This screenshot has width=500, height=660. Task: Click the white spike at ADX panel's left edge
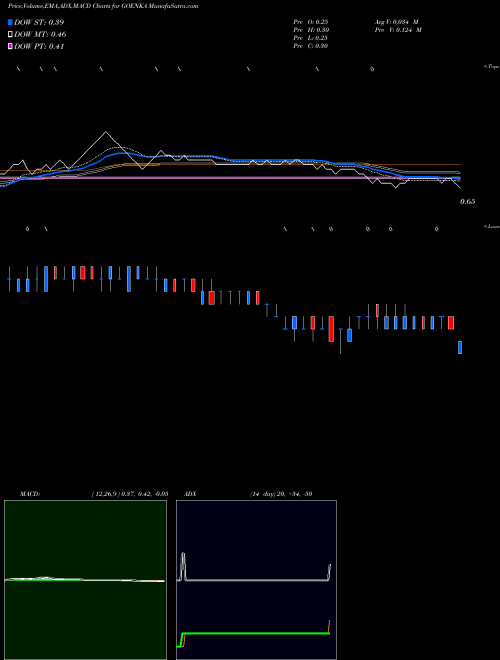(x=183, y=566)
